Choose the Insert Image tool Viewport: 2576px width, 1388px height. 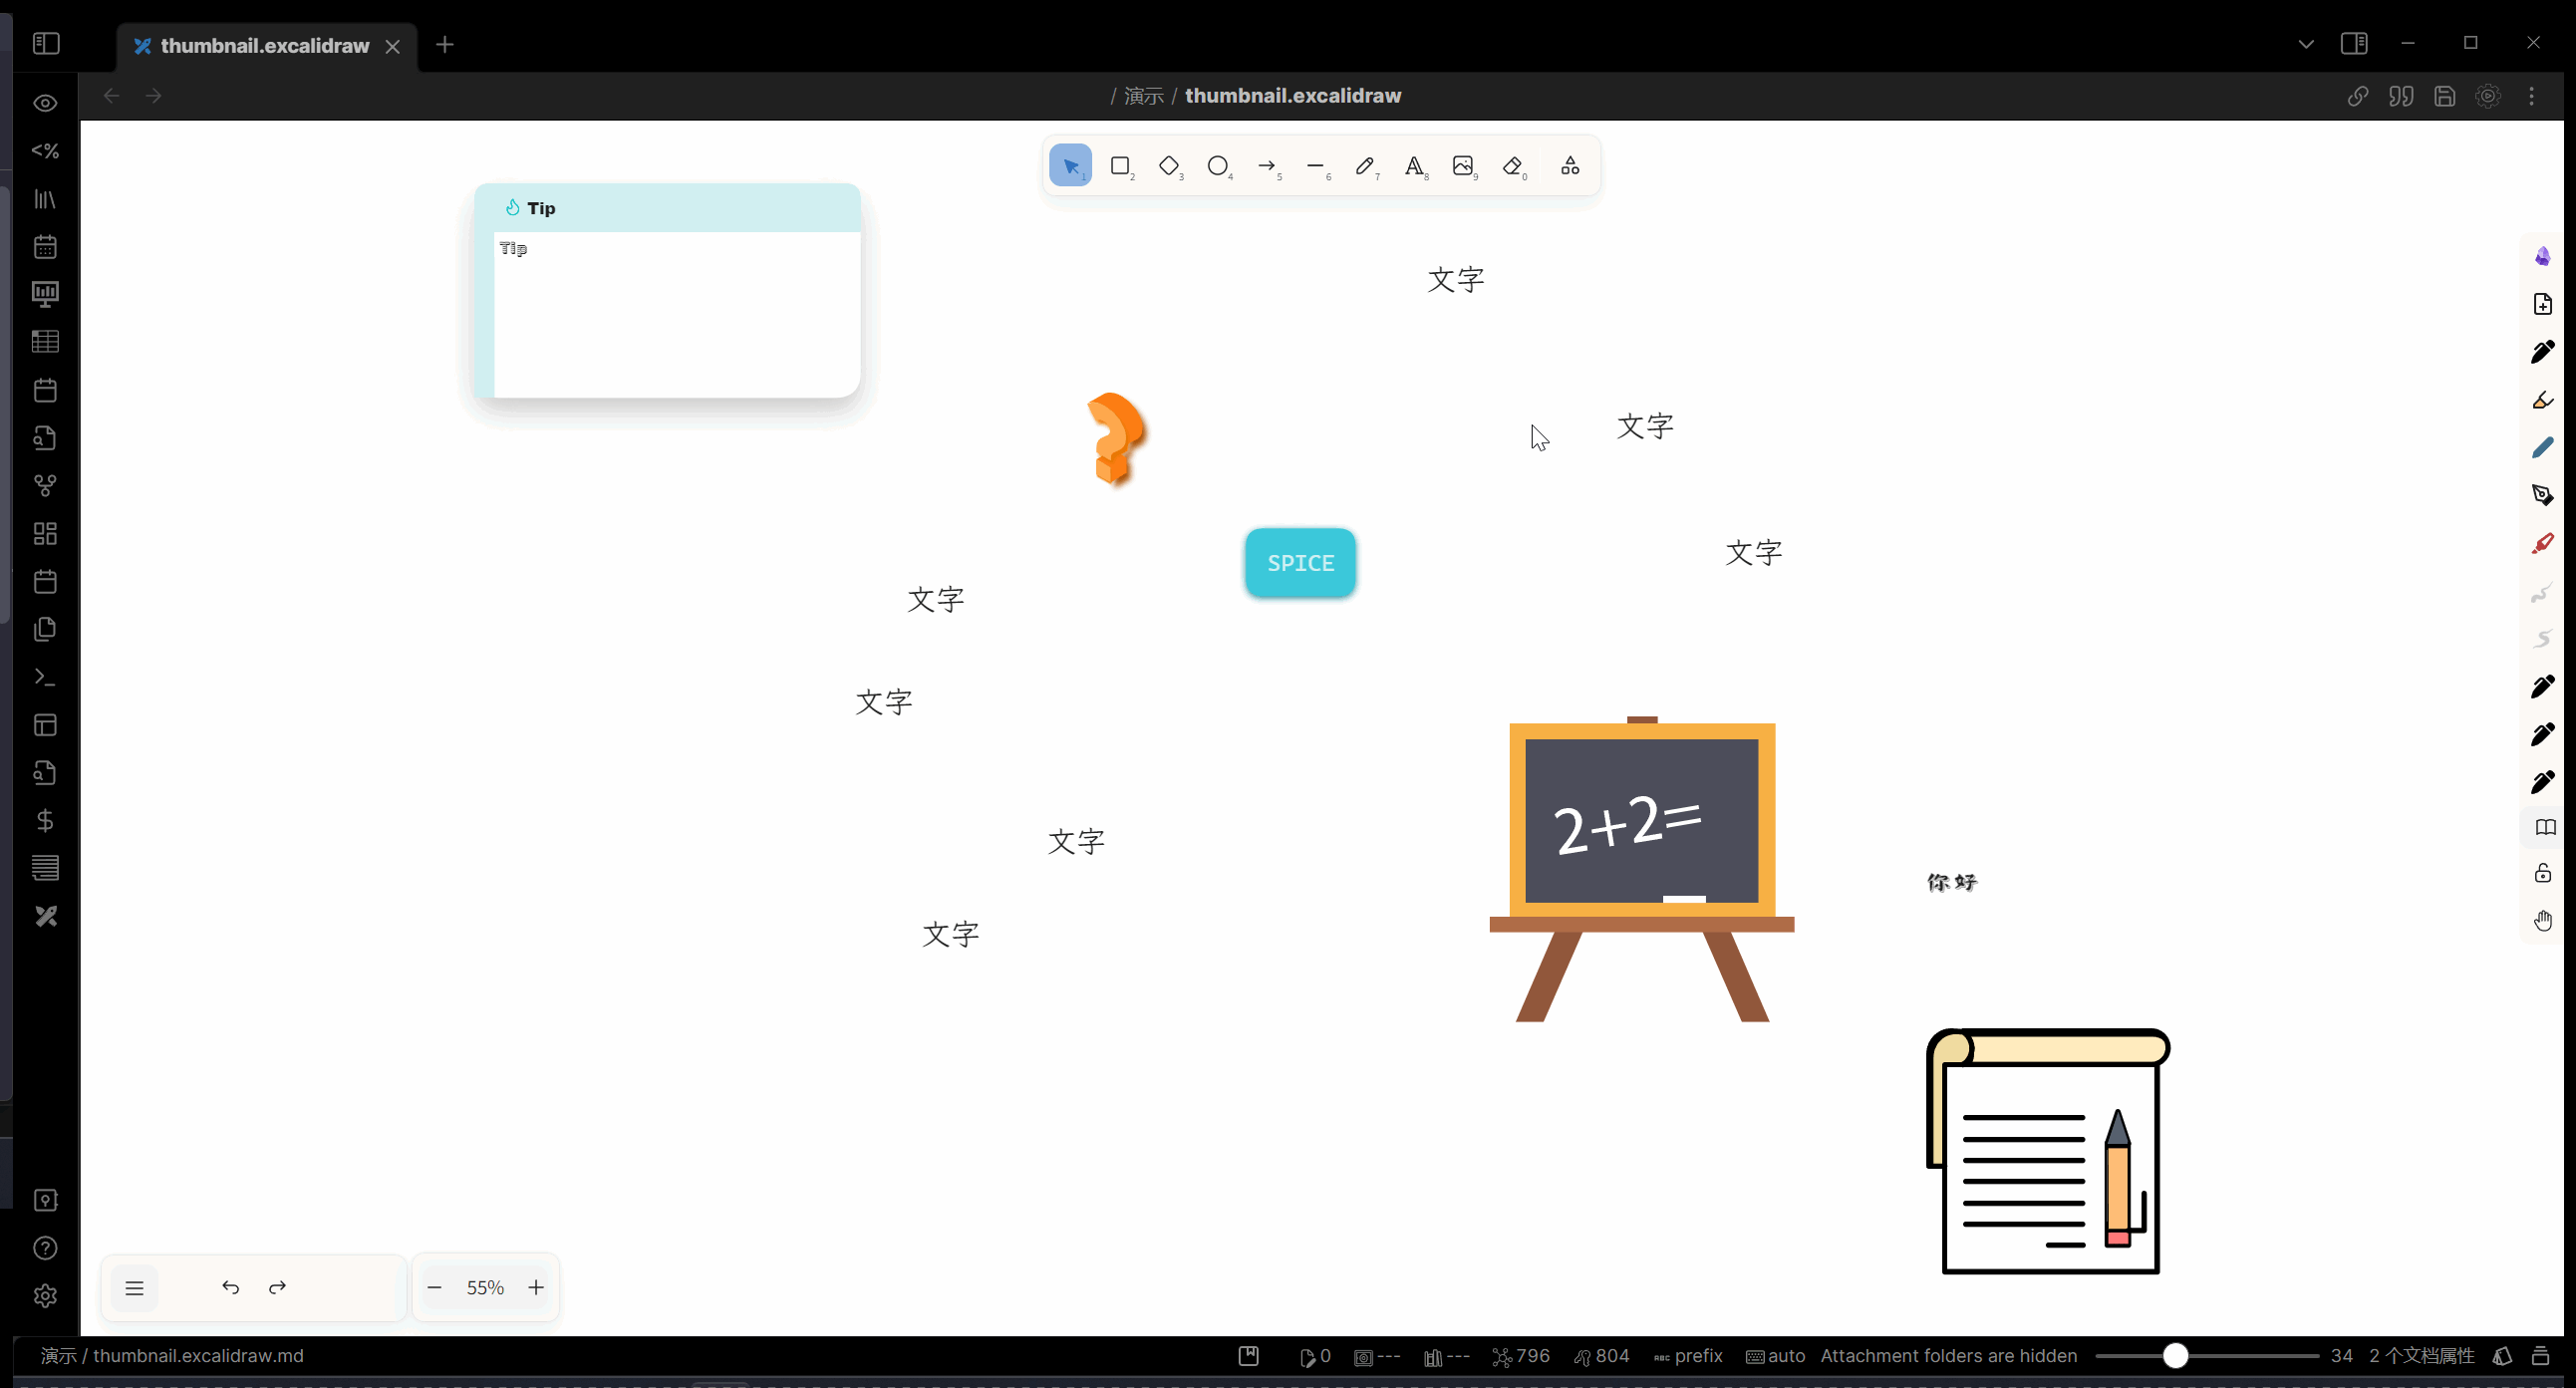point(1463,166)
